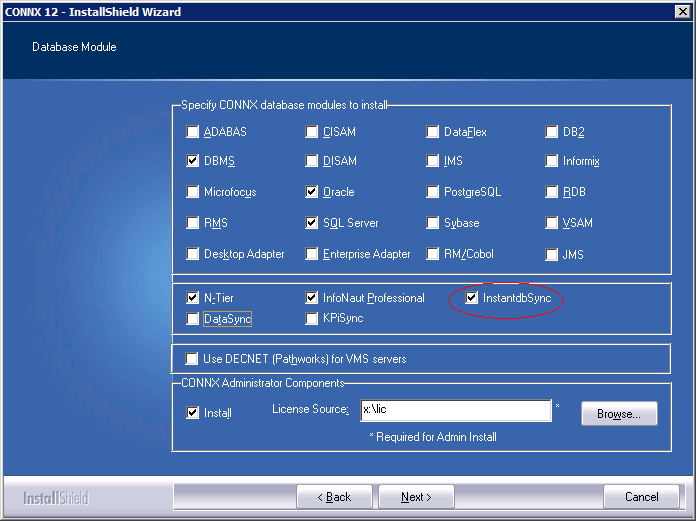
Task: Enable the Desktop Adapter checkbox
Action: (192, 254)
